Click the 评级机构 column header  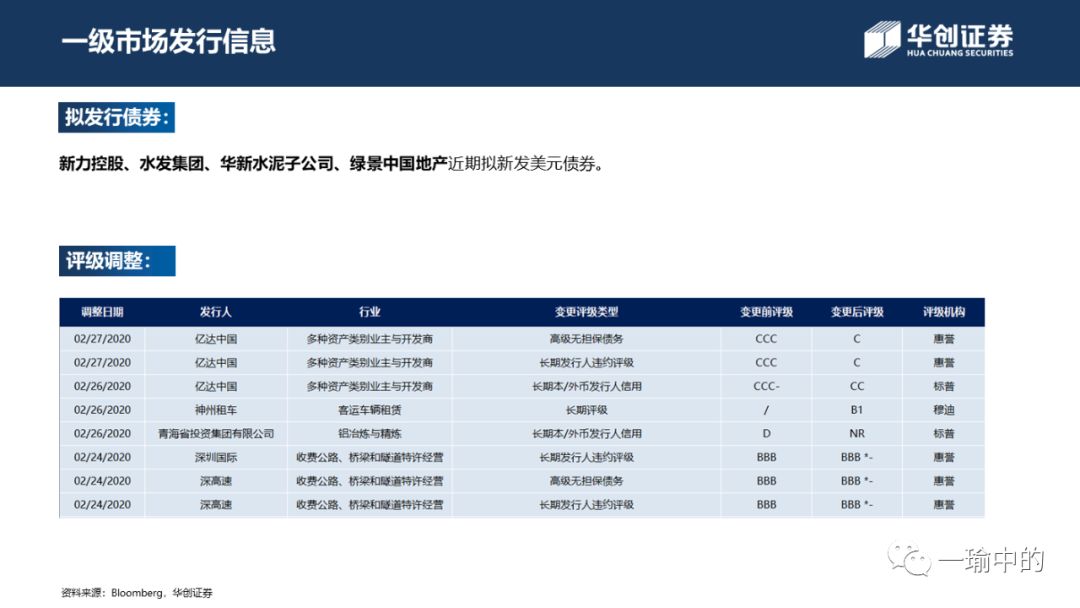pyautogui.click(x=944, y=312)
